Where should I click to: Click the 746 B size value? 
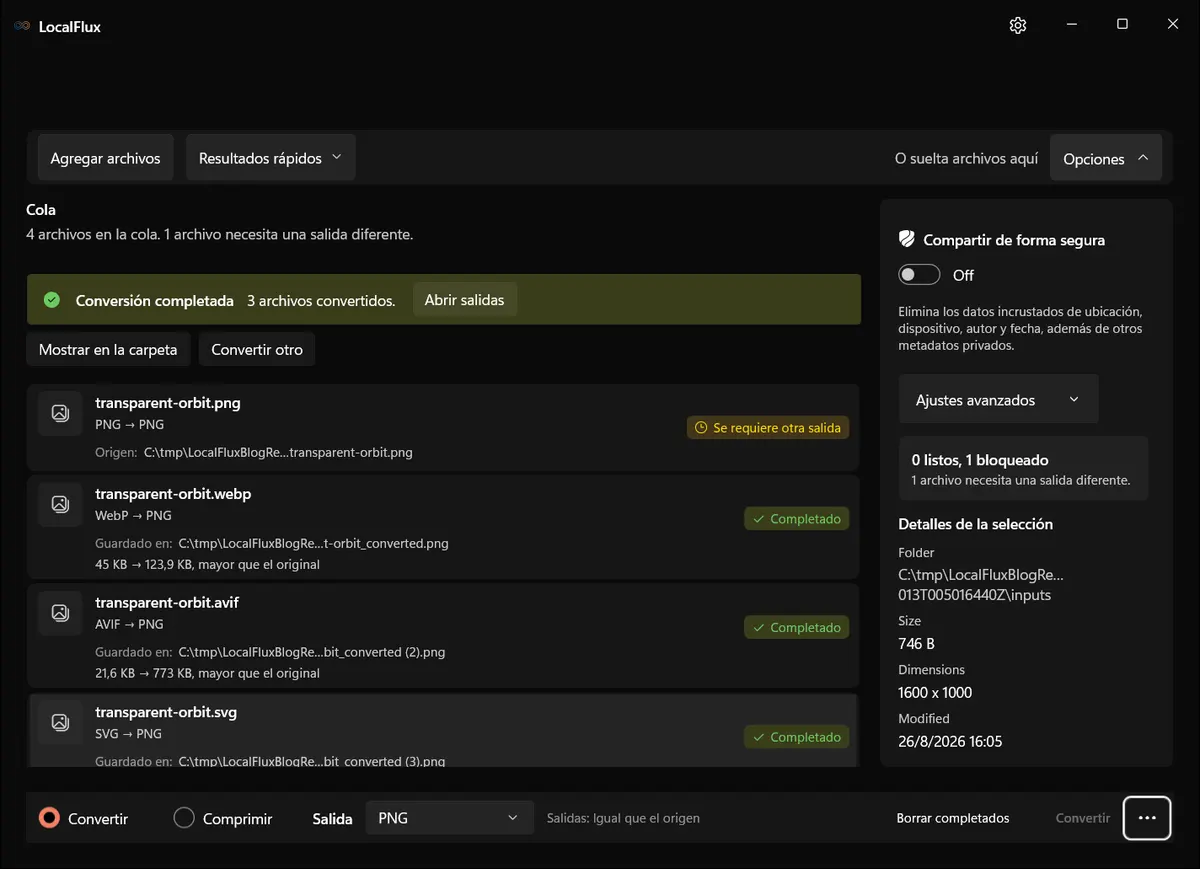pos(917,643)
